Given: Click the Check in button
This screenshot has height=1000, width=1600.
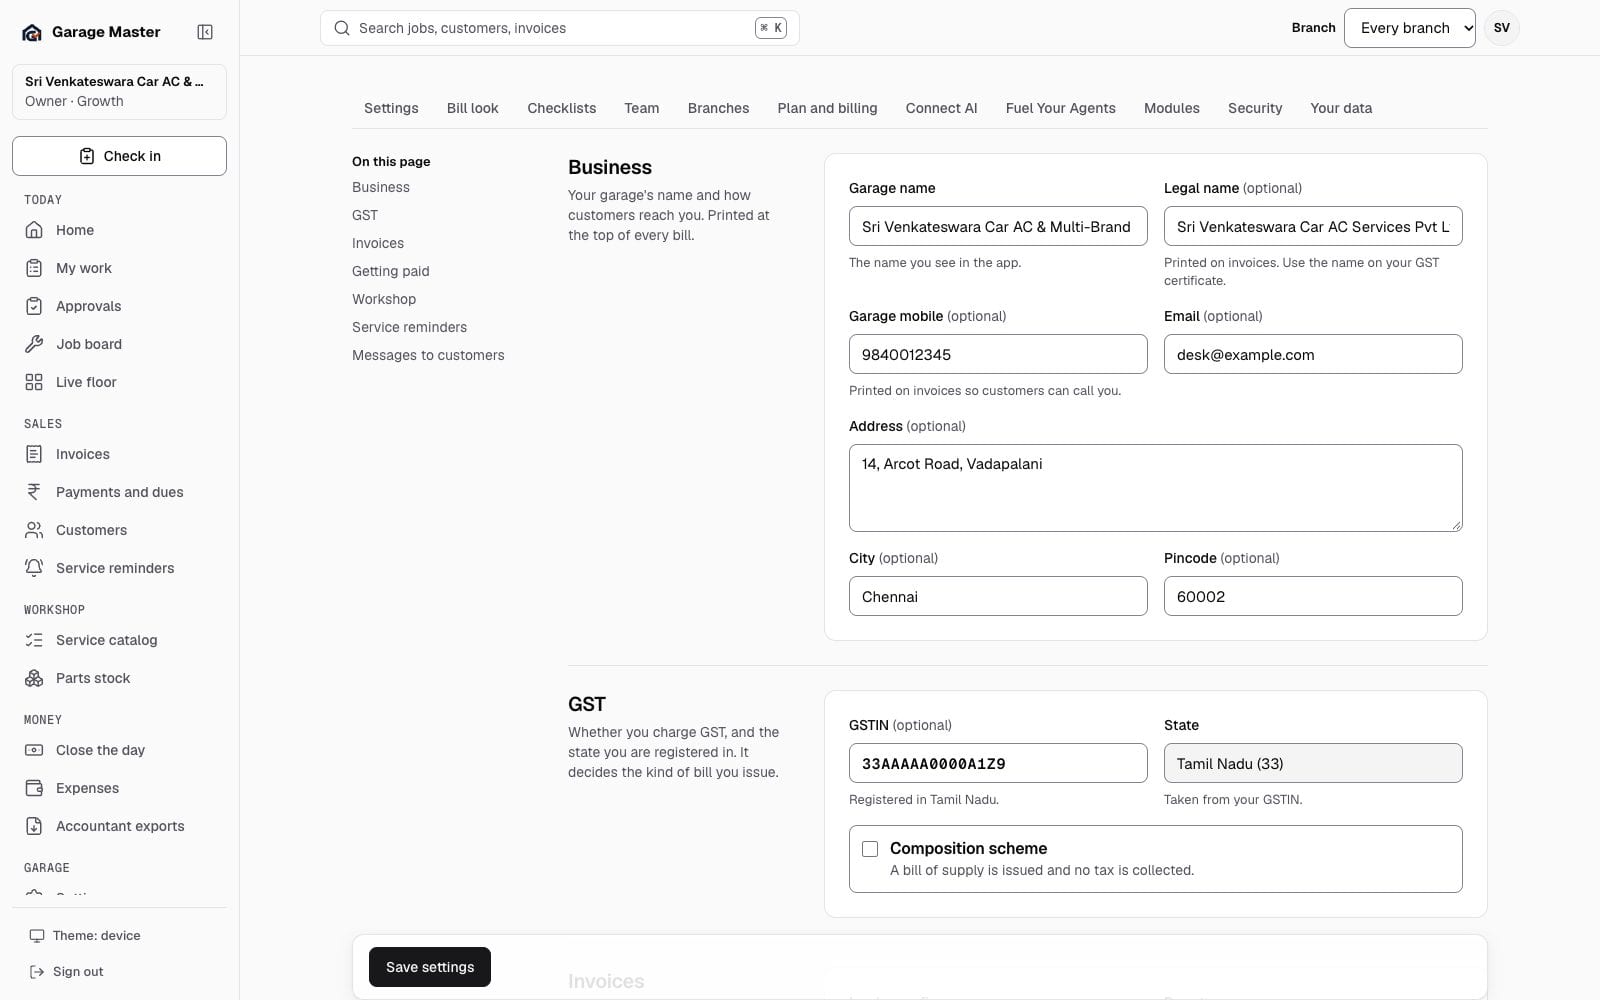Looking at the screenshot, I should click(x=119, y=156).
